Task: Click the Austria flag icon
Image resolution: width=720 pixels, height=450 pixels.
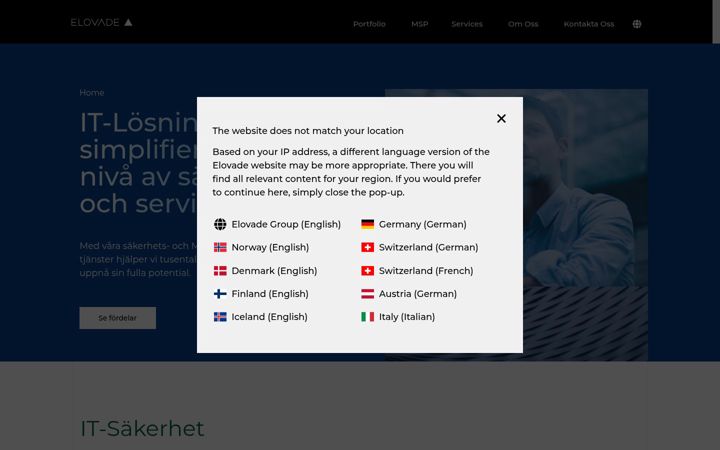Action: [x=367, y=293]
